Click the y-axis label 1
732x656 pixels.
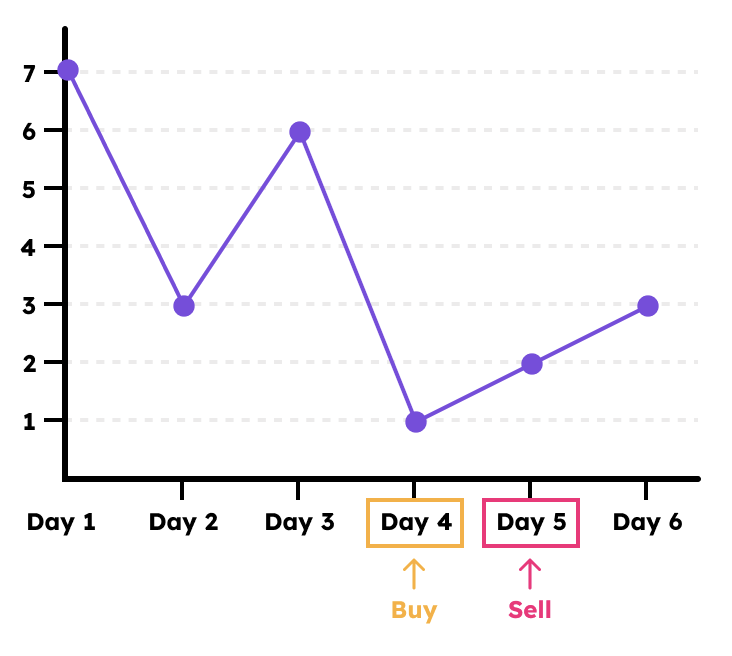[x=29, y=421]
